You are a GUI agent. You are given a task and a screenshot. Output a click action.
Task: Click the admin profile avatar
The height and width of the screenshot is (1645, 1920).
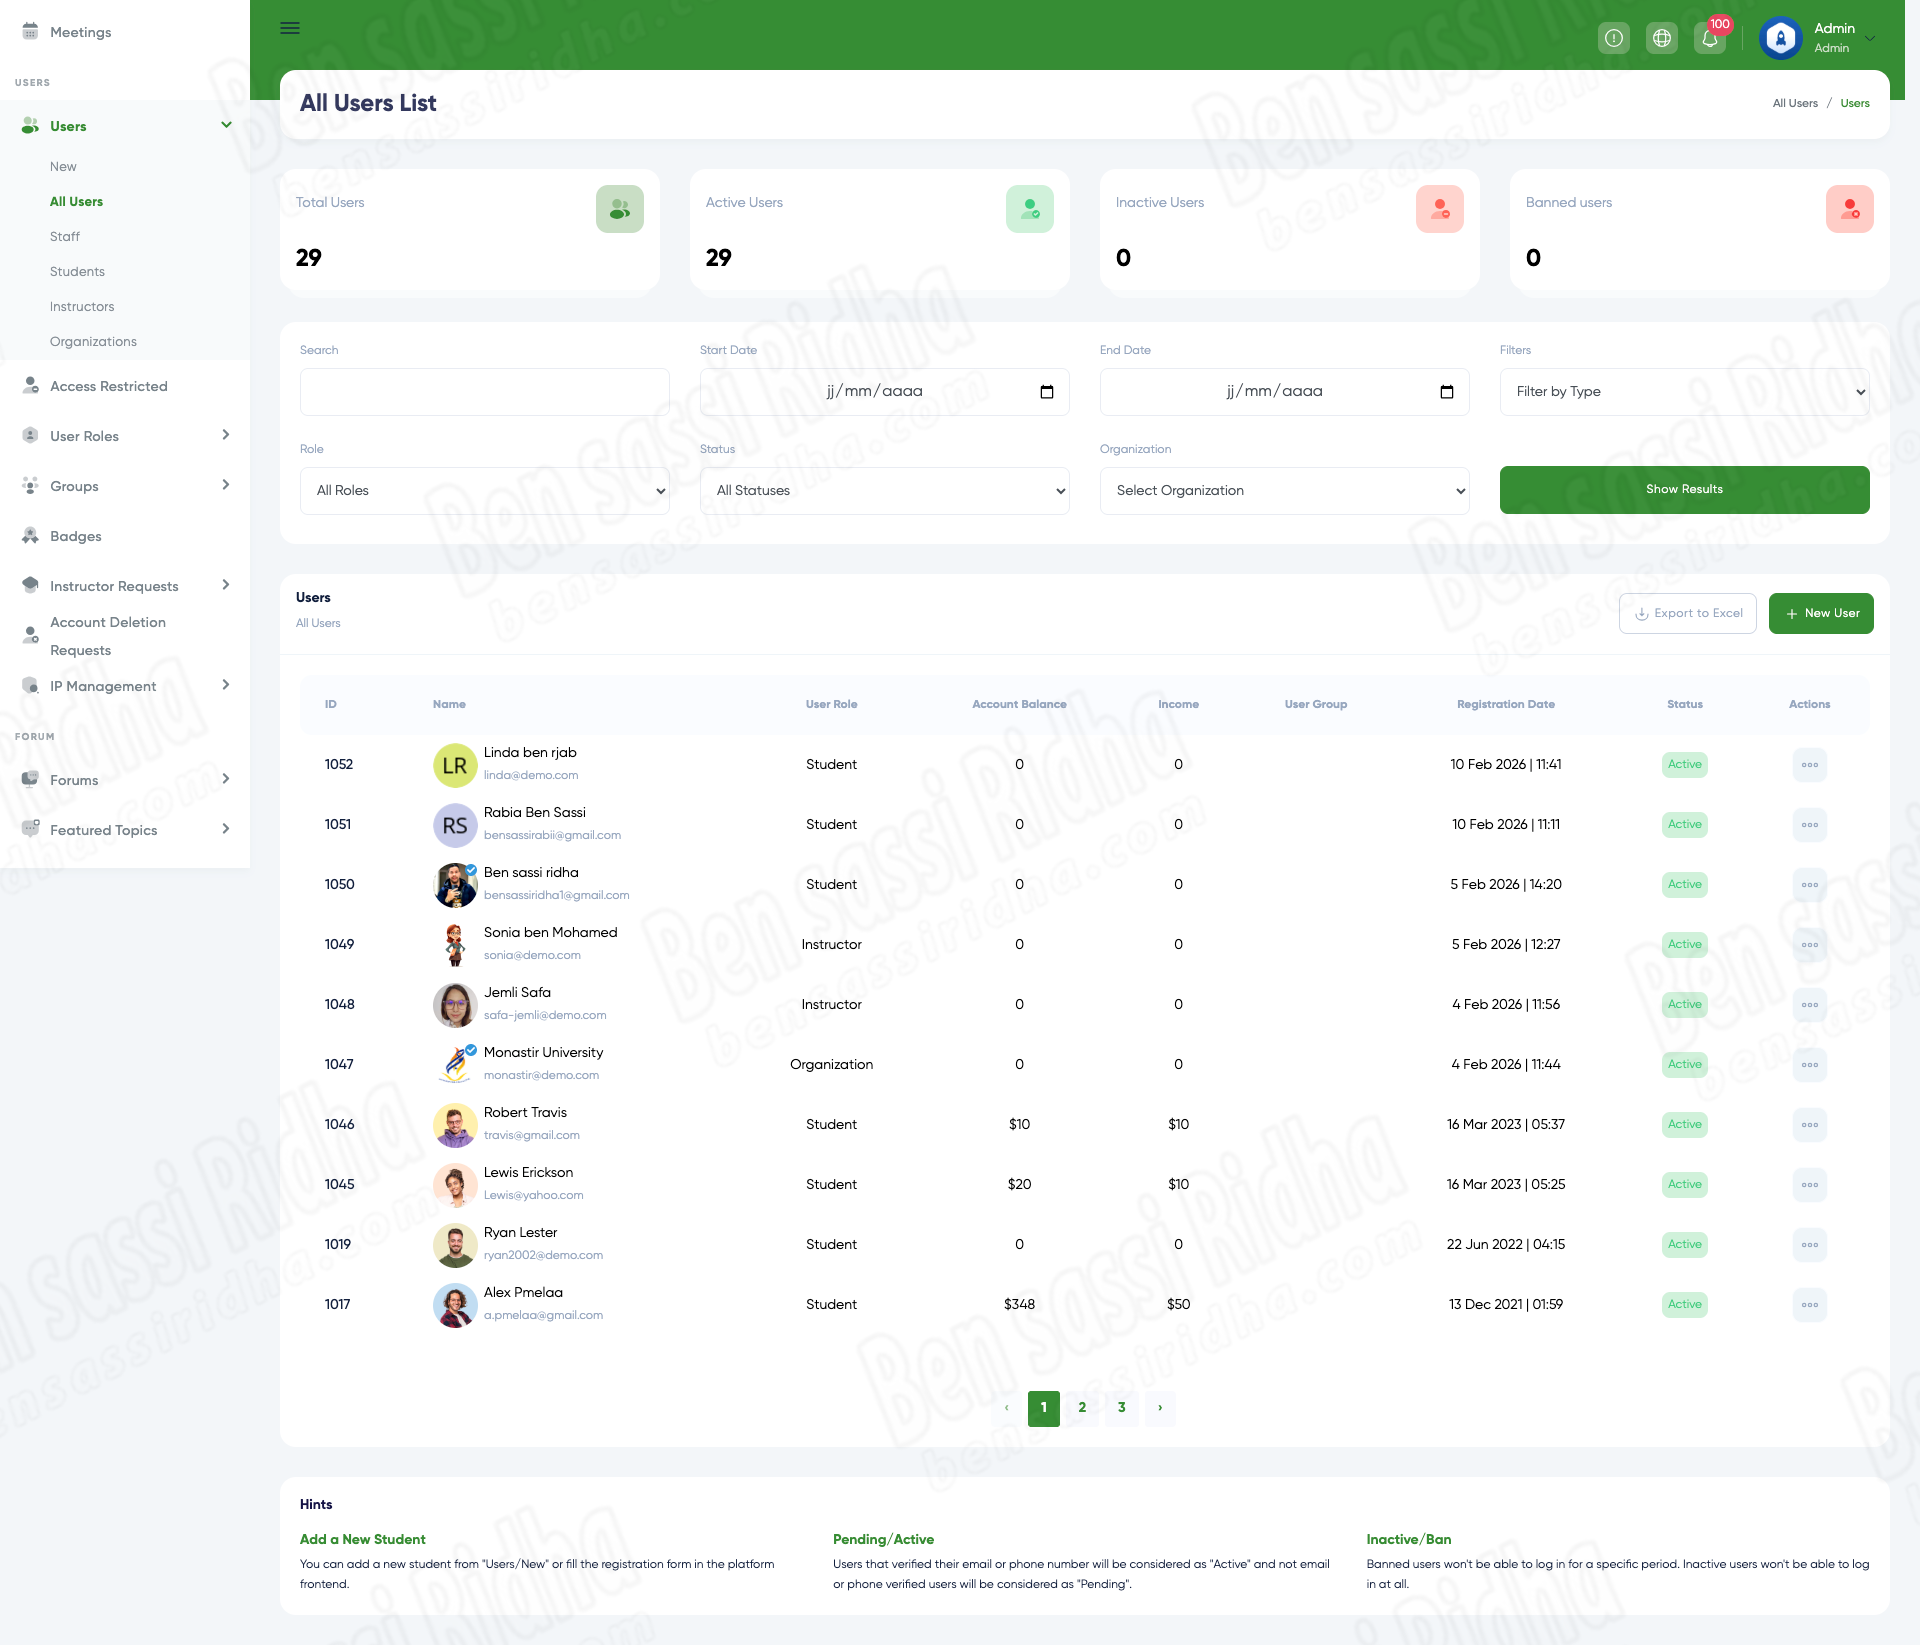1780,39
